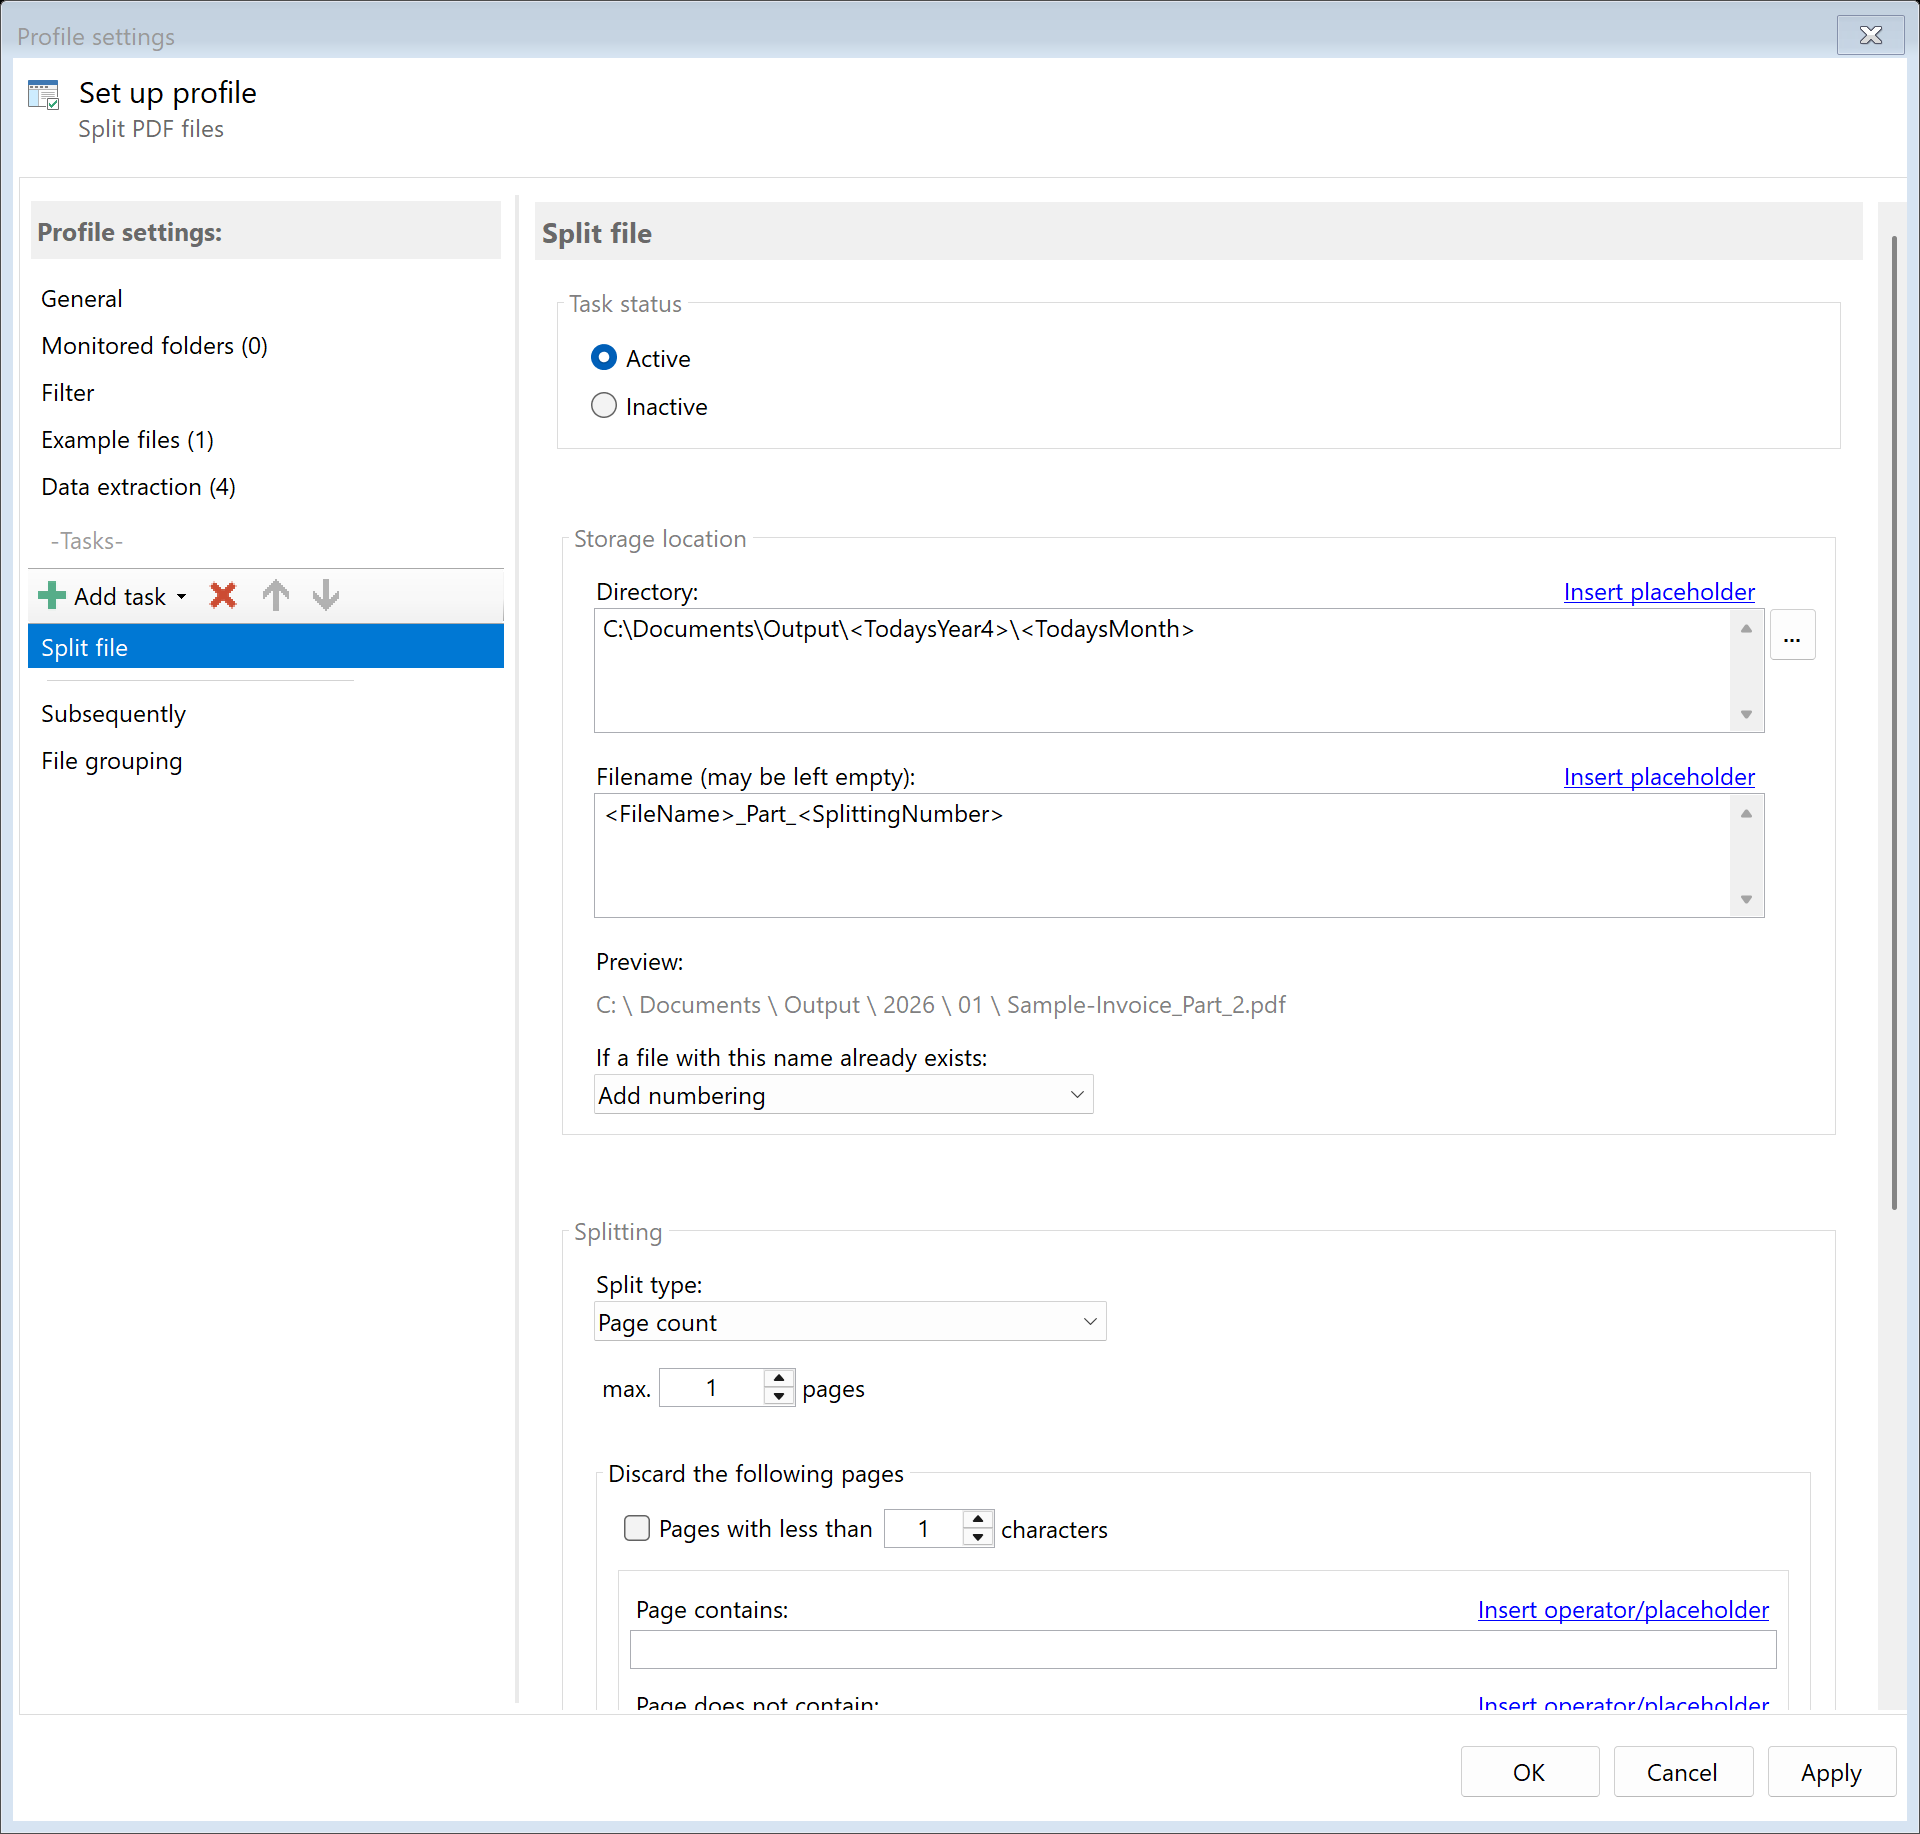Expand the Add task dropdown arrow
The image size is (1920, 1834).
181,595
